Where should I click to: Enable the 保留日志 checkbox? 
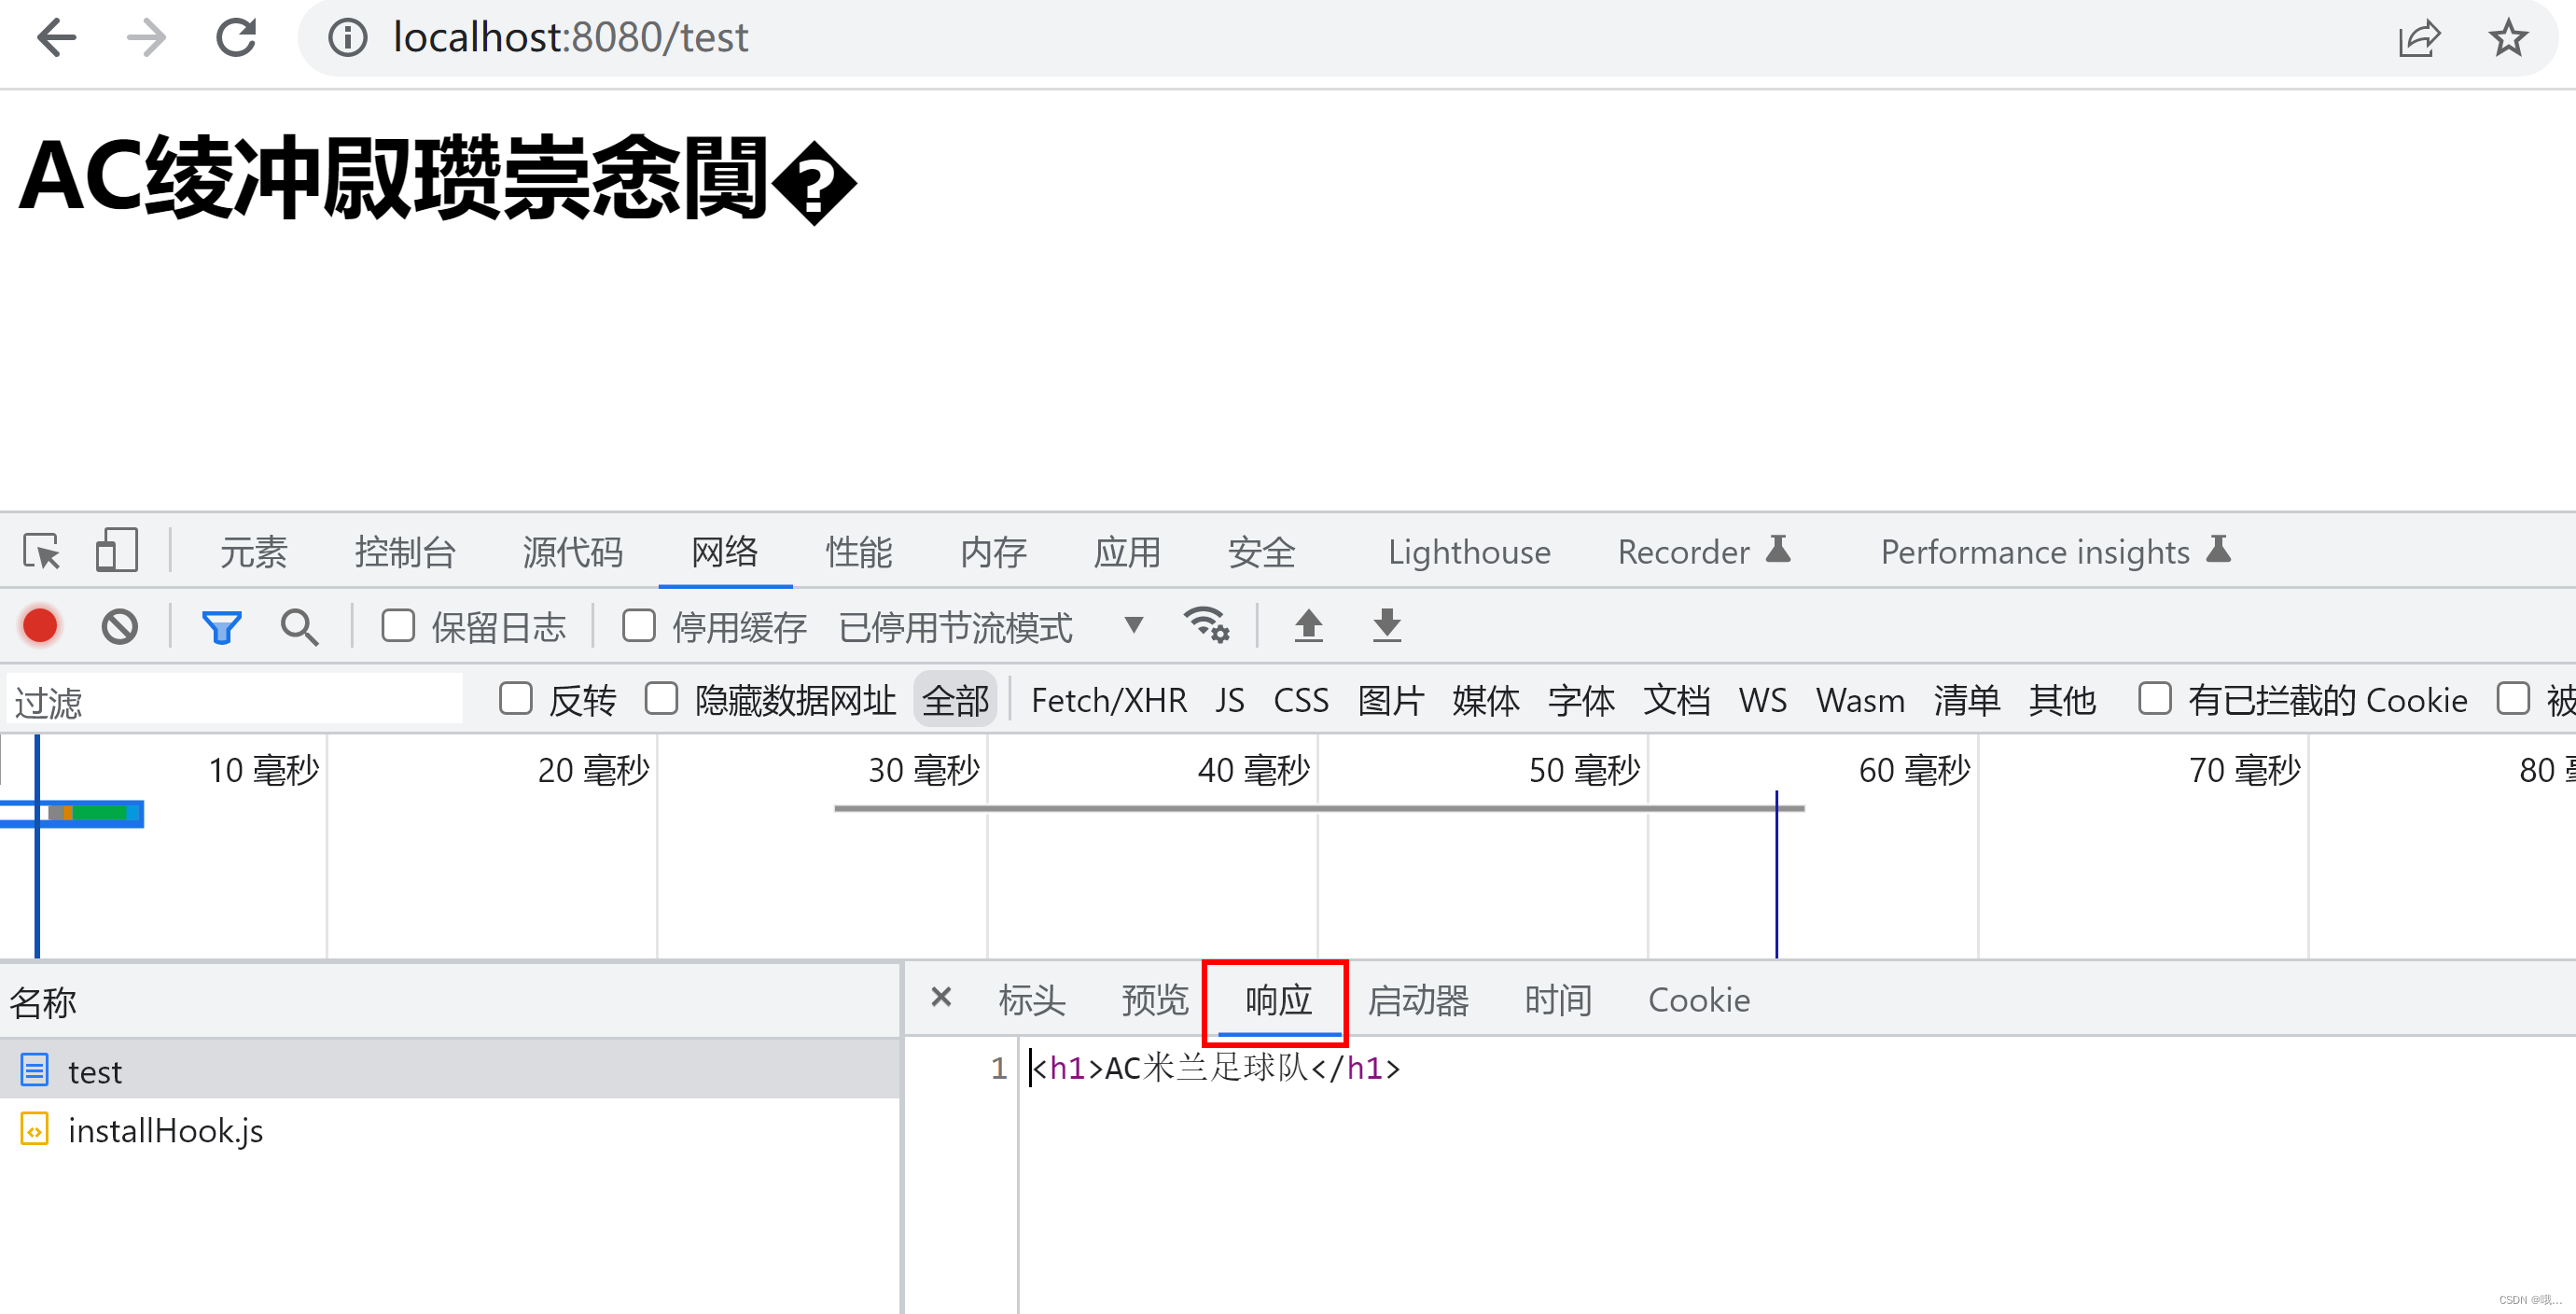point(398,626)
